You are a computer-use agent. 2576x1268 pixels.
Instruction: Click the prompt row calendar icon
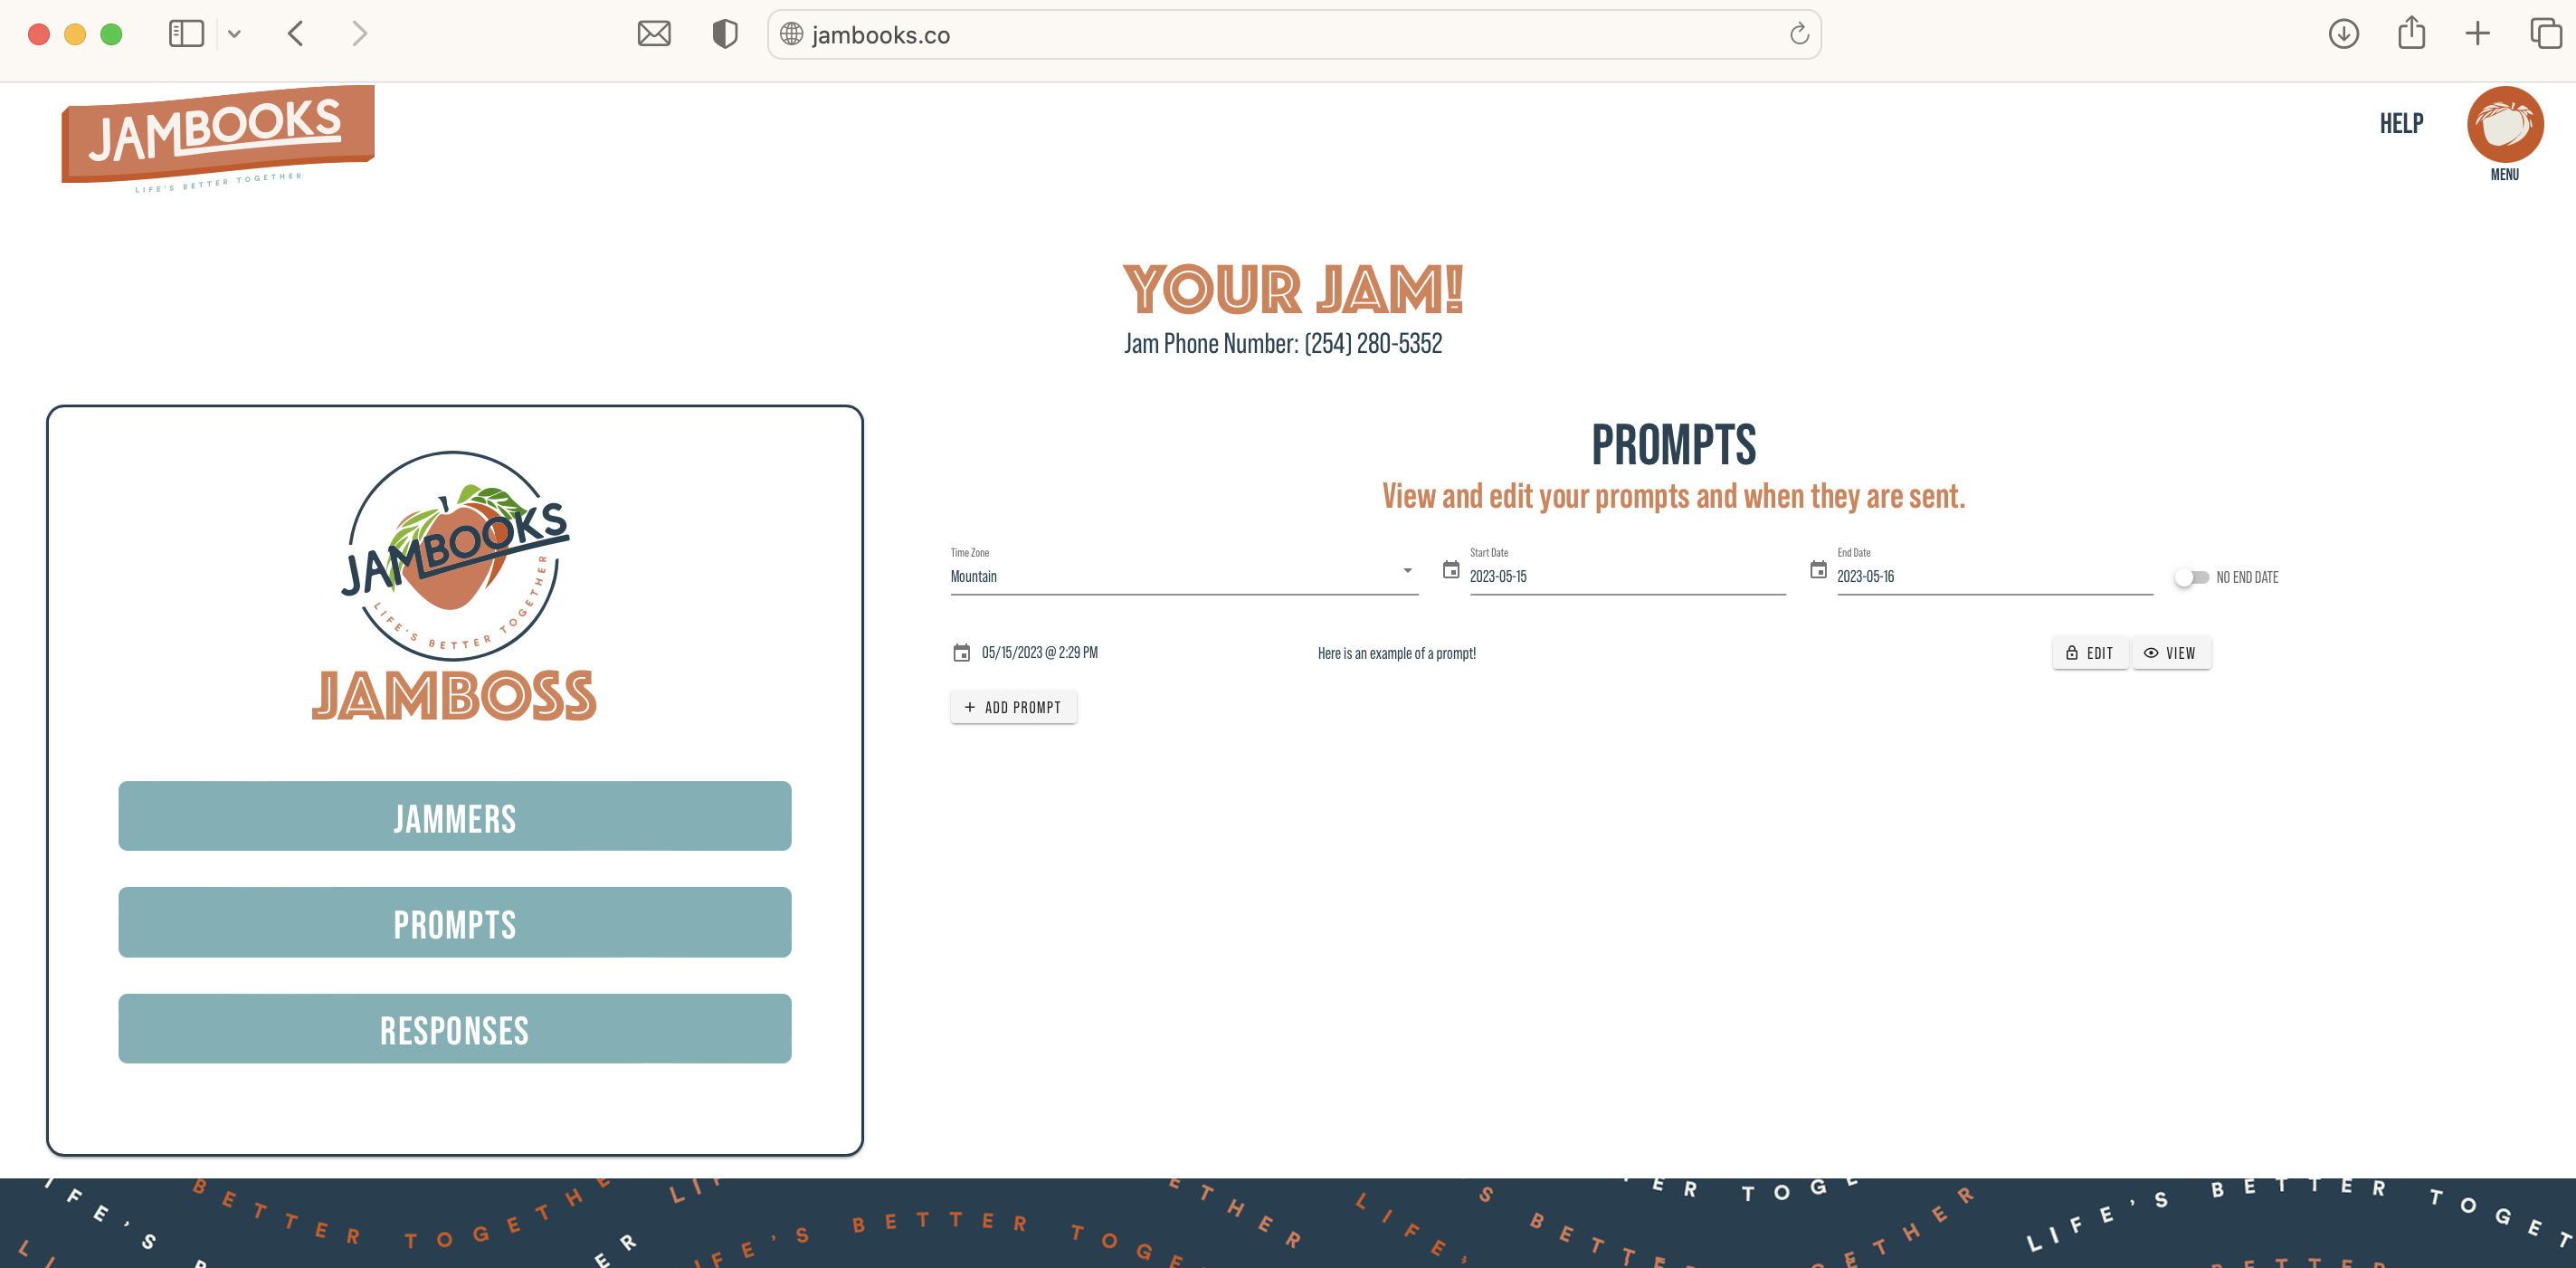[961, 653]
